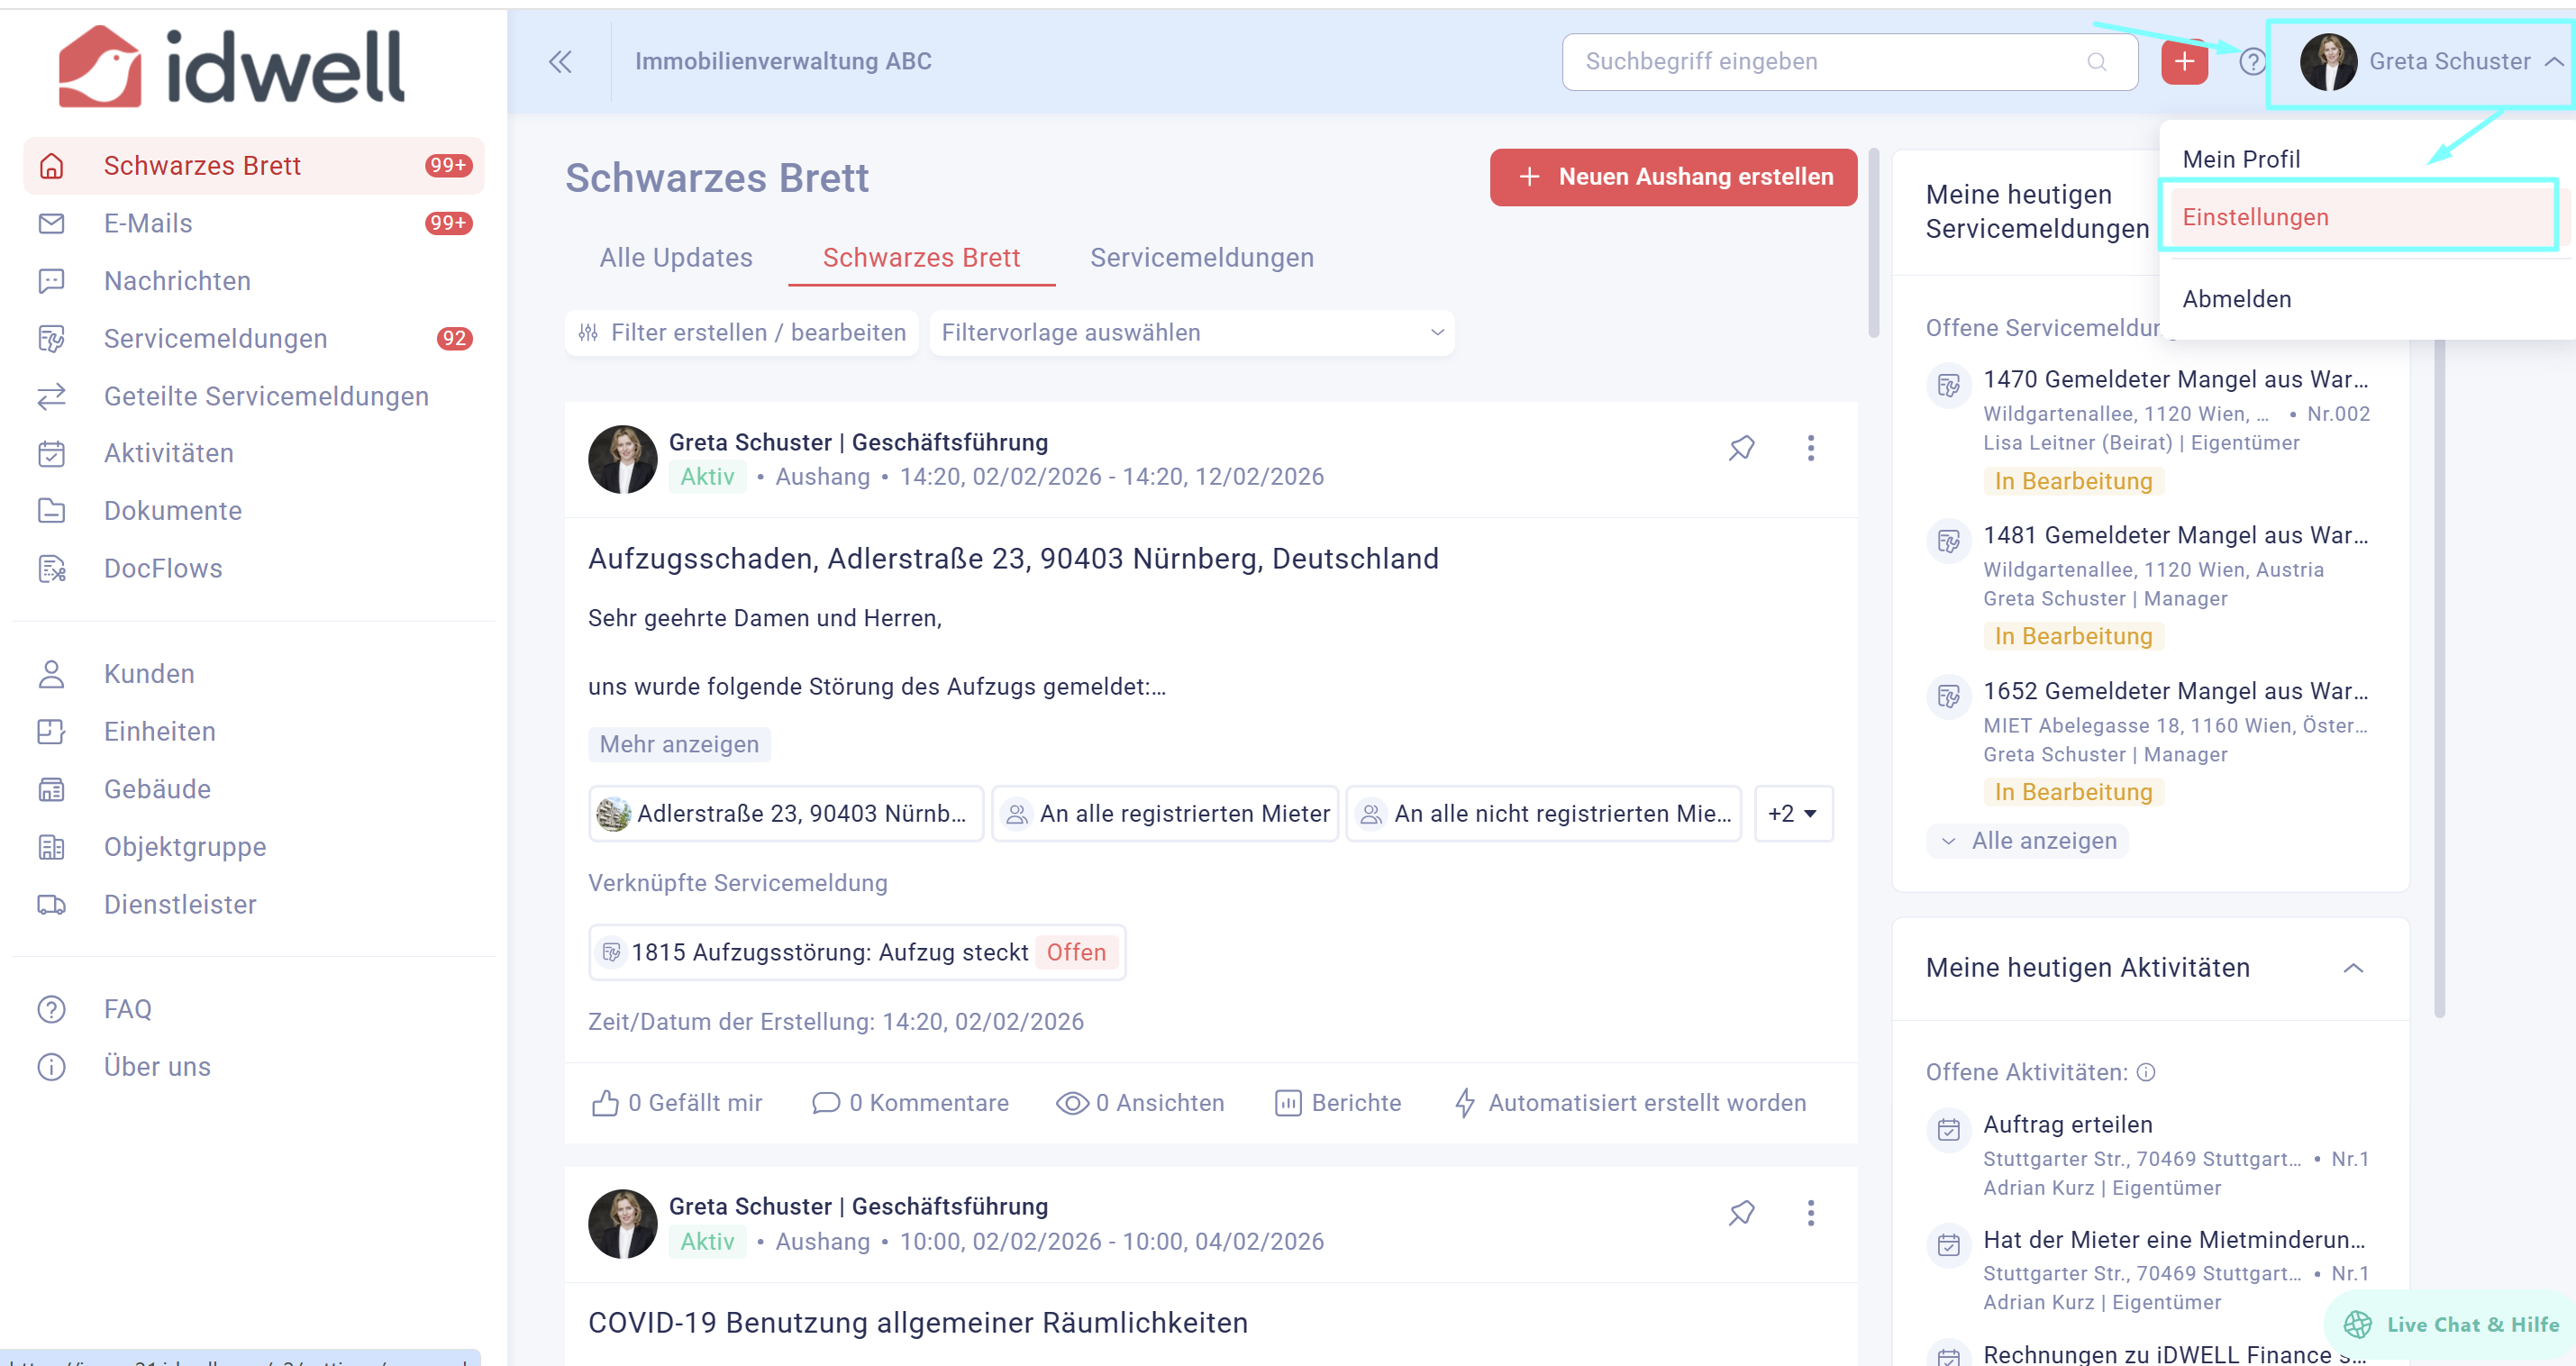Open three-dot menu on Aufzugsschaden post
This screenshot has width=2576, height=1366.
tap(1810, 448)
